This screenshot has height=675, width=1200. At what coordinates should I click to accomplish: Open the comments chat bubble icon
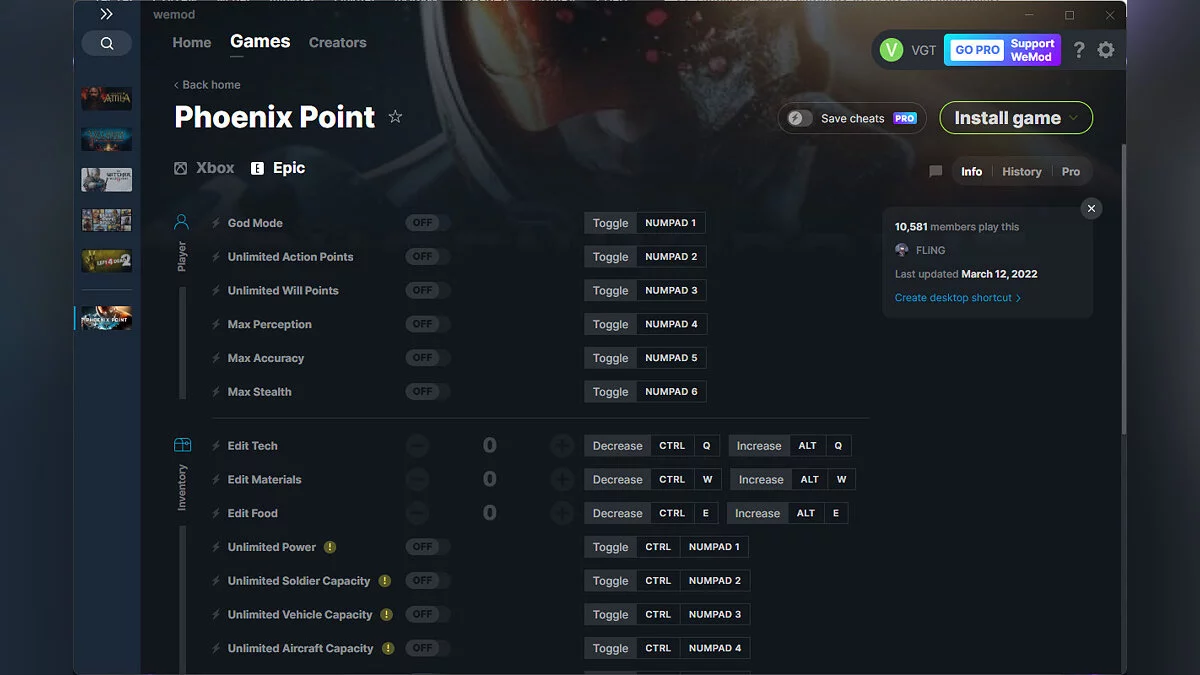click(935, 172)
